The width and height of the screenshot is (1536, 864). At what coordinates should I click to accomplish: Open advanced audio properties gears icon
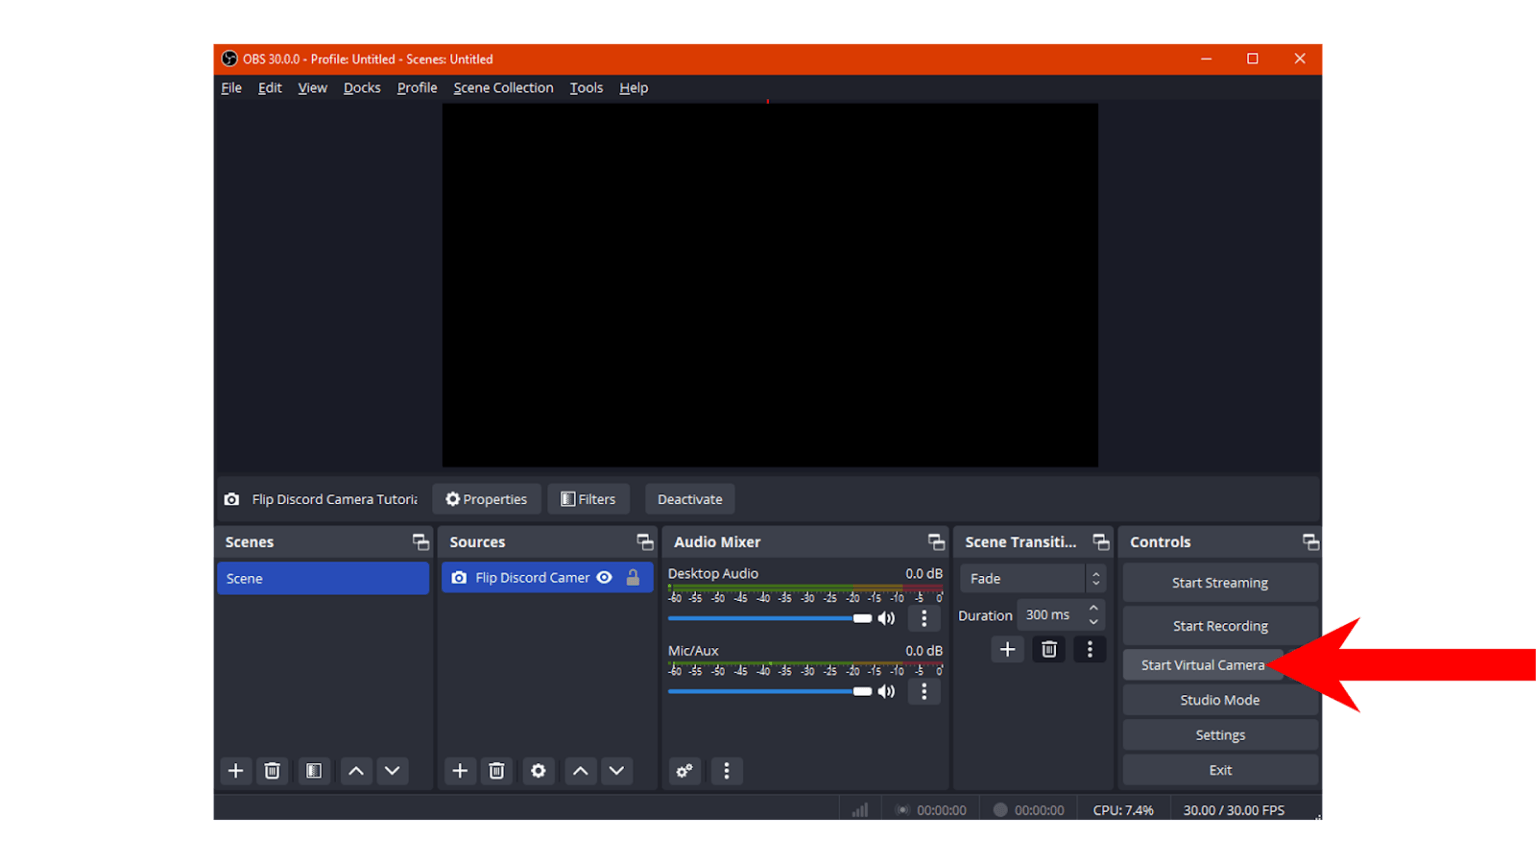point(684,770)
